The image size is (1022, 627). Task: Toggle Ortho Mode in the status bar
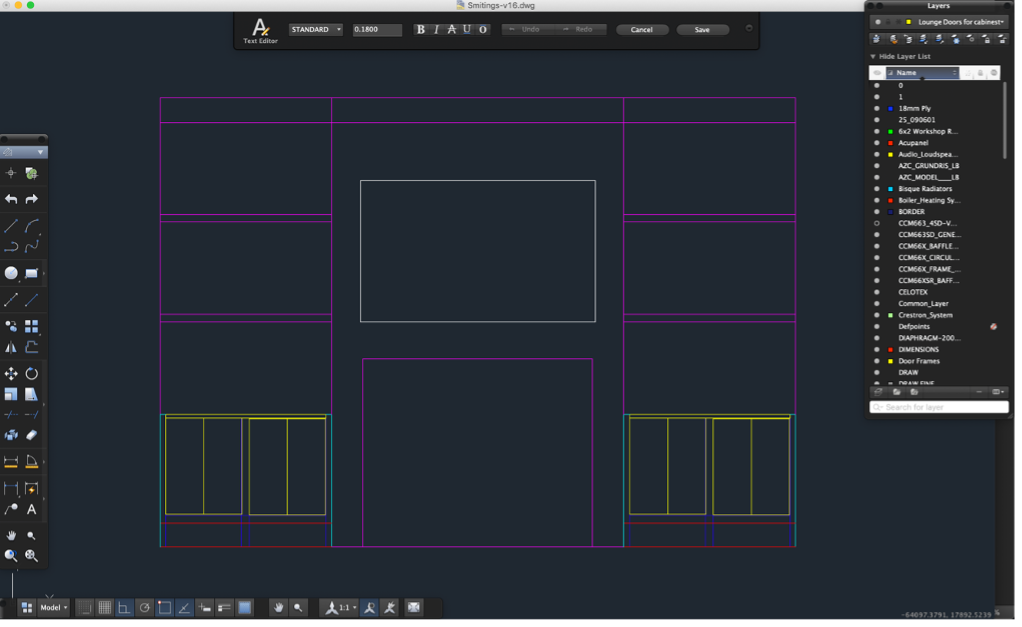[x=124, y=607]
